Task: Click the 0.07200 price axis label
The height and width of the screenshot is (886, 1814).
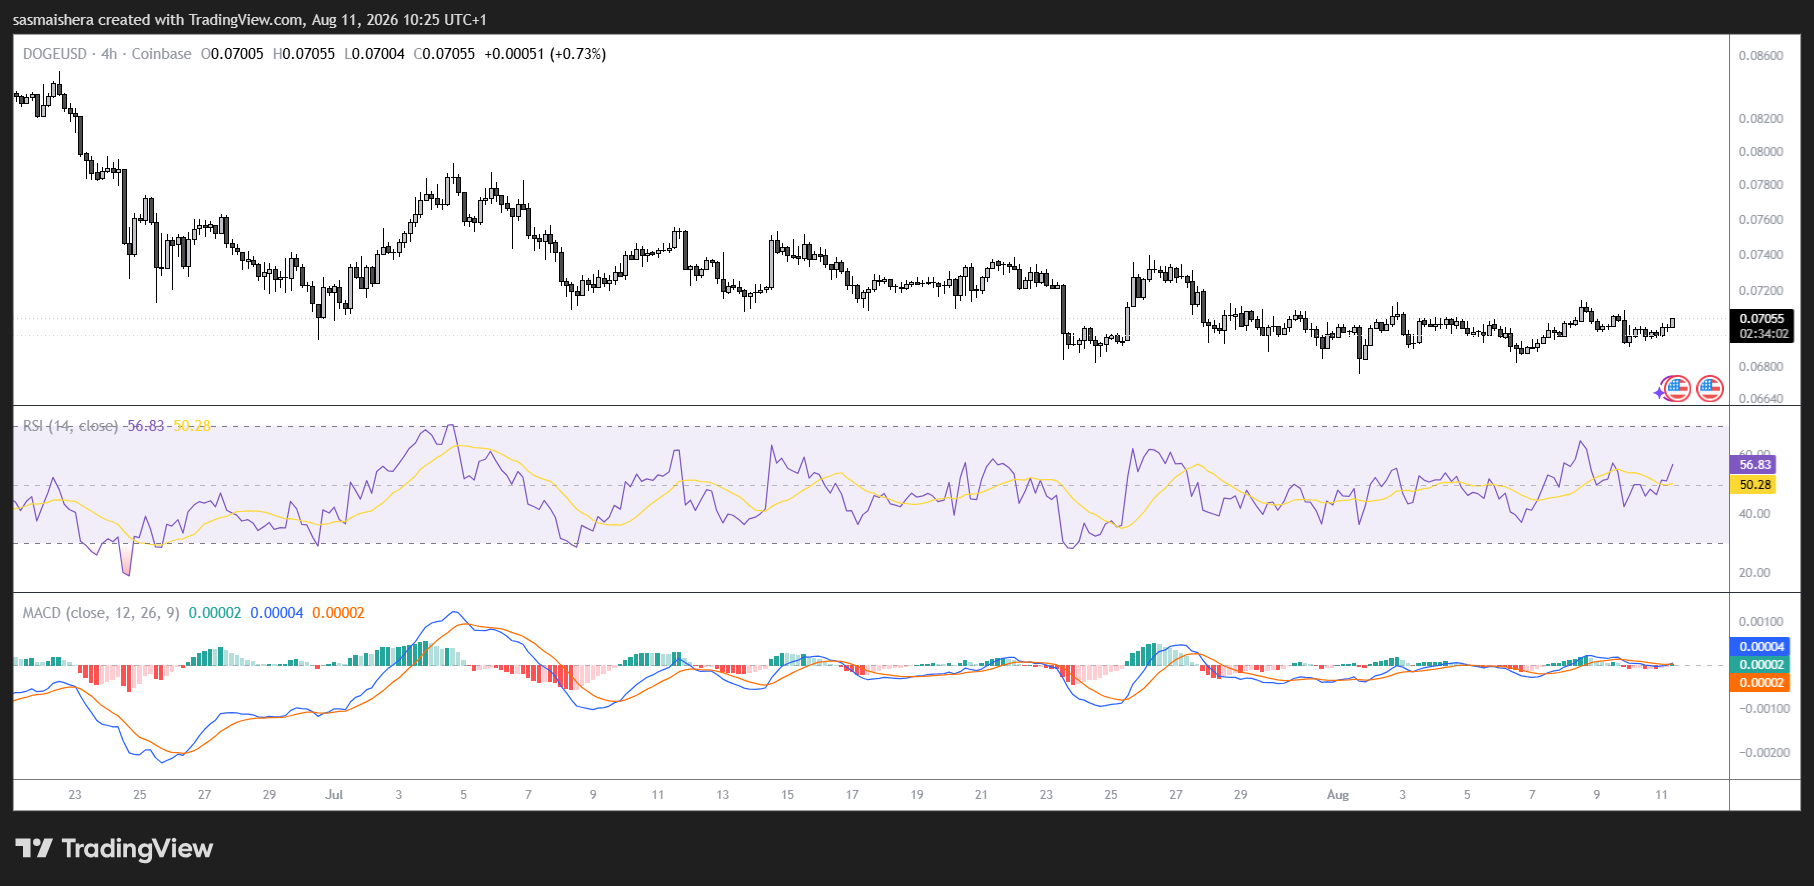Action: pyautogui.click(x=1761, y=291)
